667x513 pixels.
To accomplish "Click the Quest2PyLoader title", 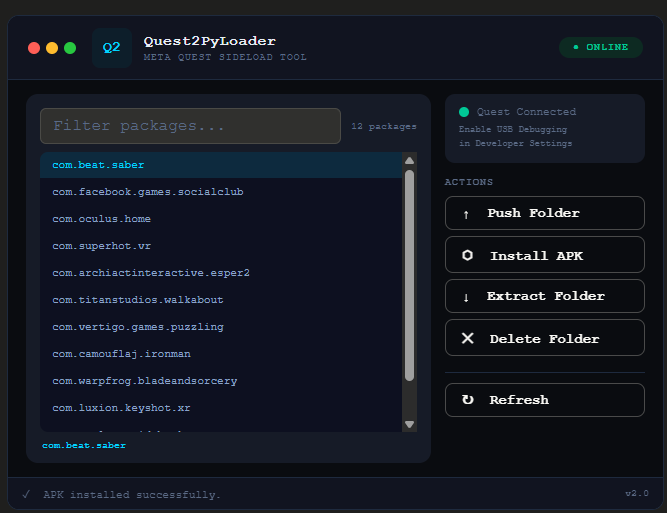I will pyautogui.click(x=209, y=41).
